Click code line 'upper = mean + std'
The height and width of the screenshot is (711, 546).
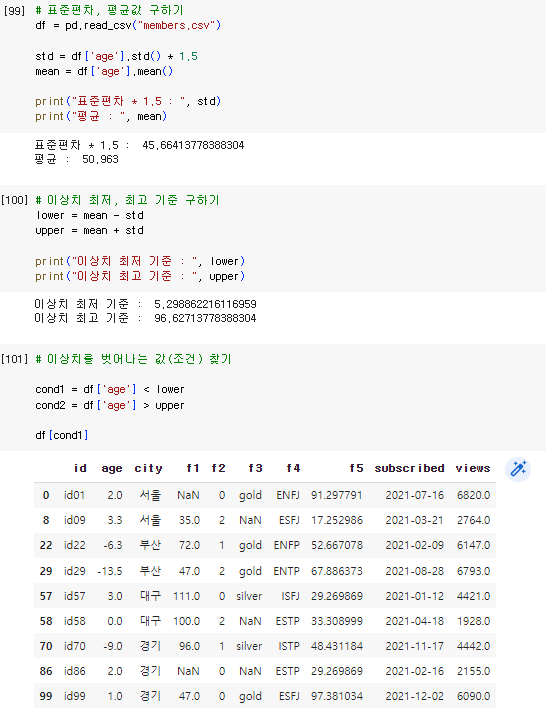89,231
